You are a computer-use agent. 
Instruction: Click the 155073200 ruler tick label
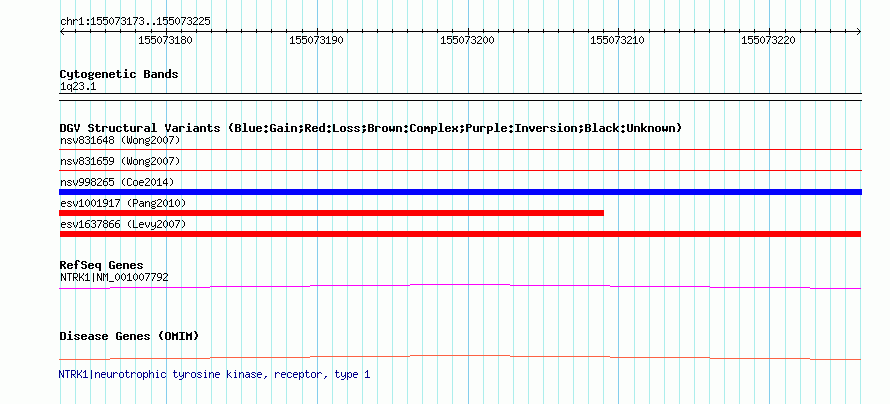(467, 41)
